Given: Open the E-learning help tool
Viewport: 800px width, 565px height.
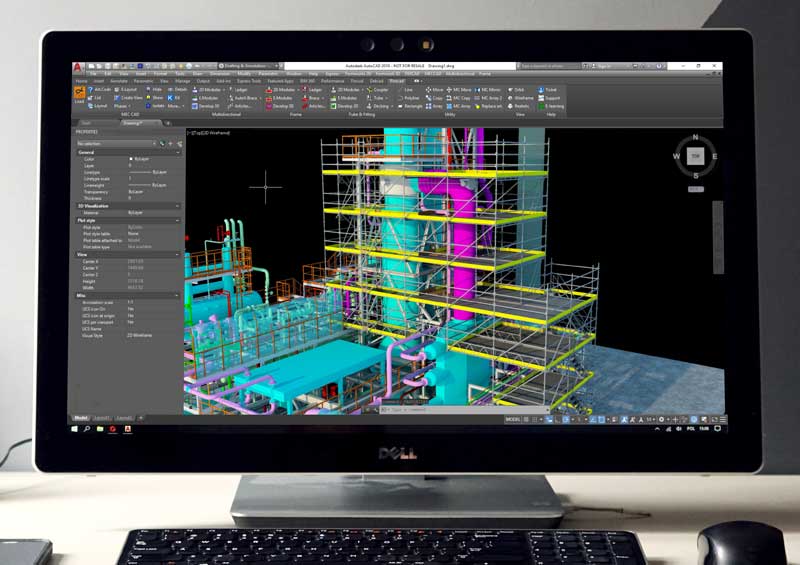Looking at the screenshot, I should pos(551,106).
